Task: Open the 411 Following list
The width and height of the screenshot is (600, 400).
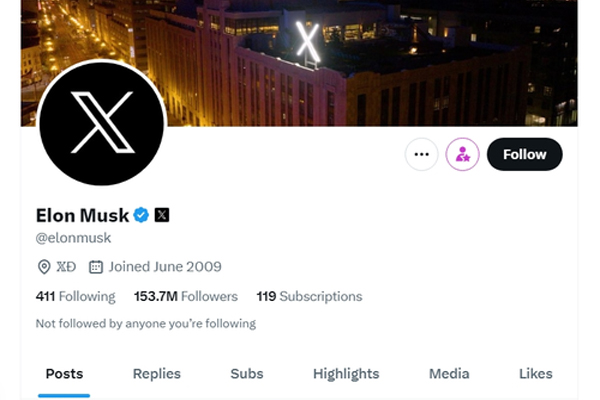Action: click(75, 296)
